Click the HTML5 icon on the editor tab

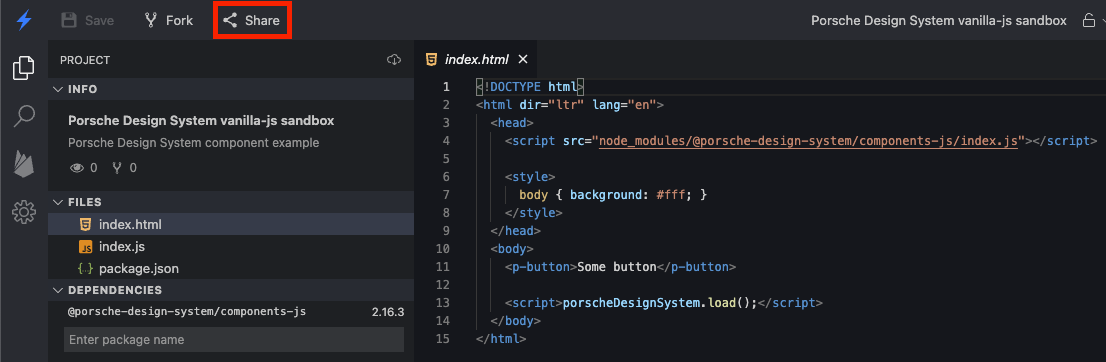431,59
